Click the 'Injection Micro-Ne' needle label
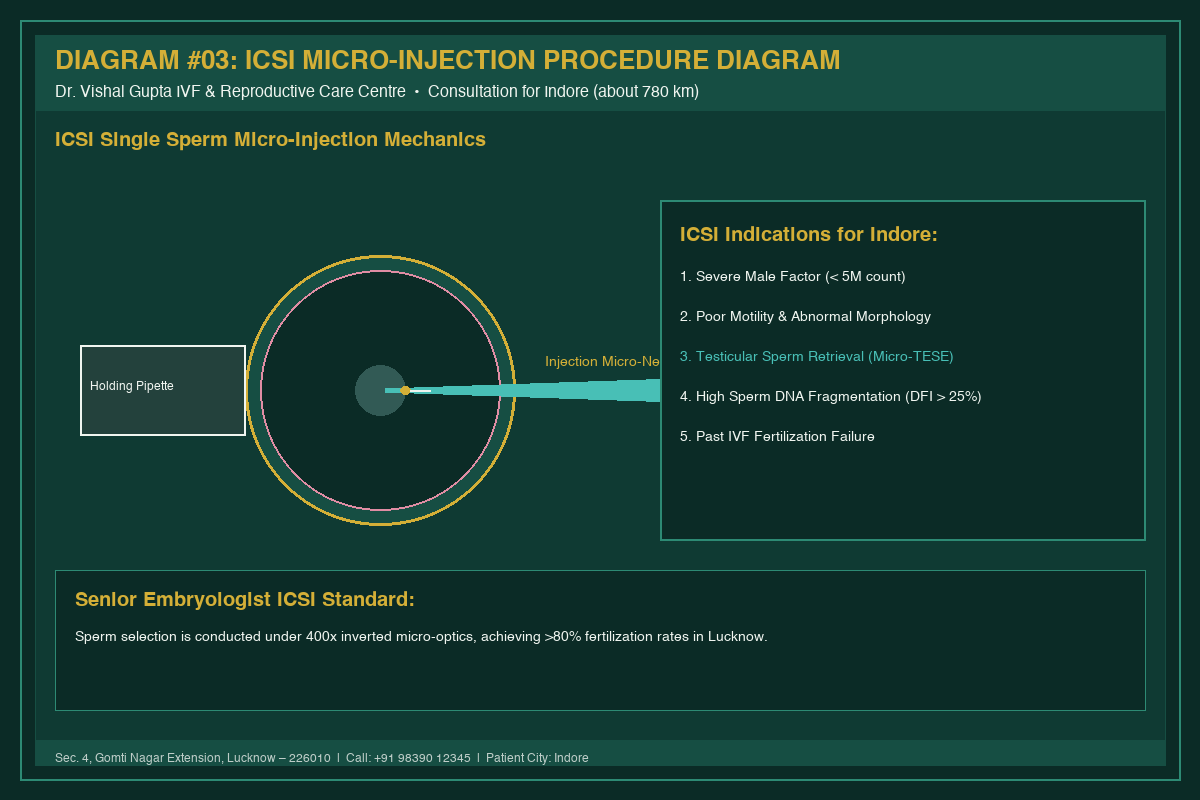This screenshot has width=1200, height=800. pos(602,361)
